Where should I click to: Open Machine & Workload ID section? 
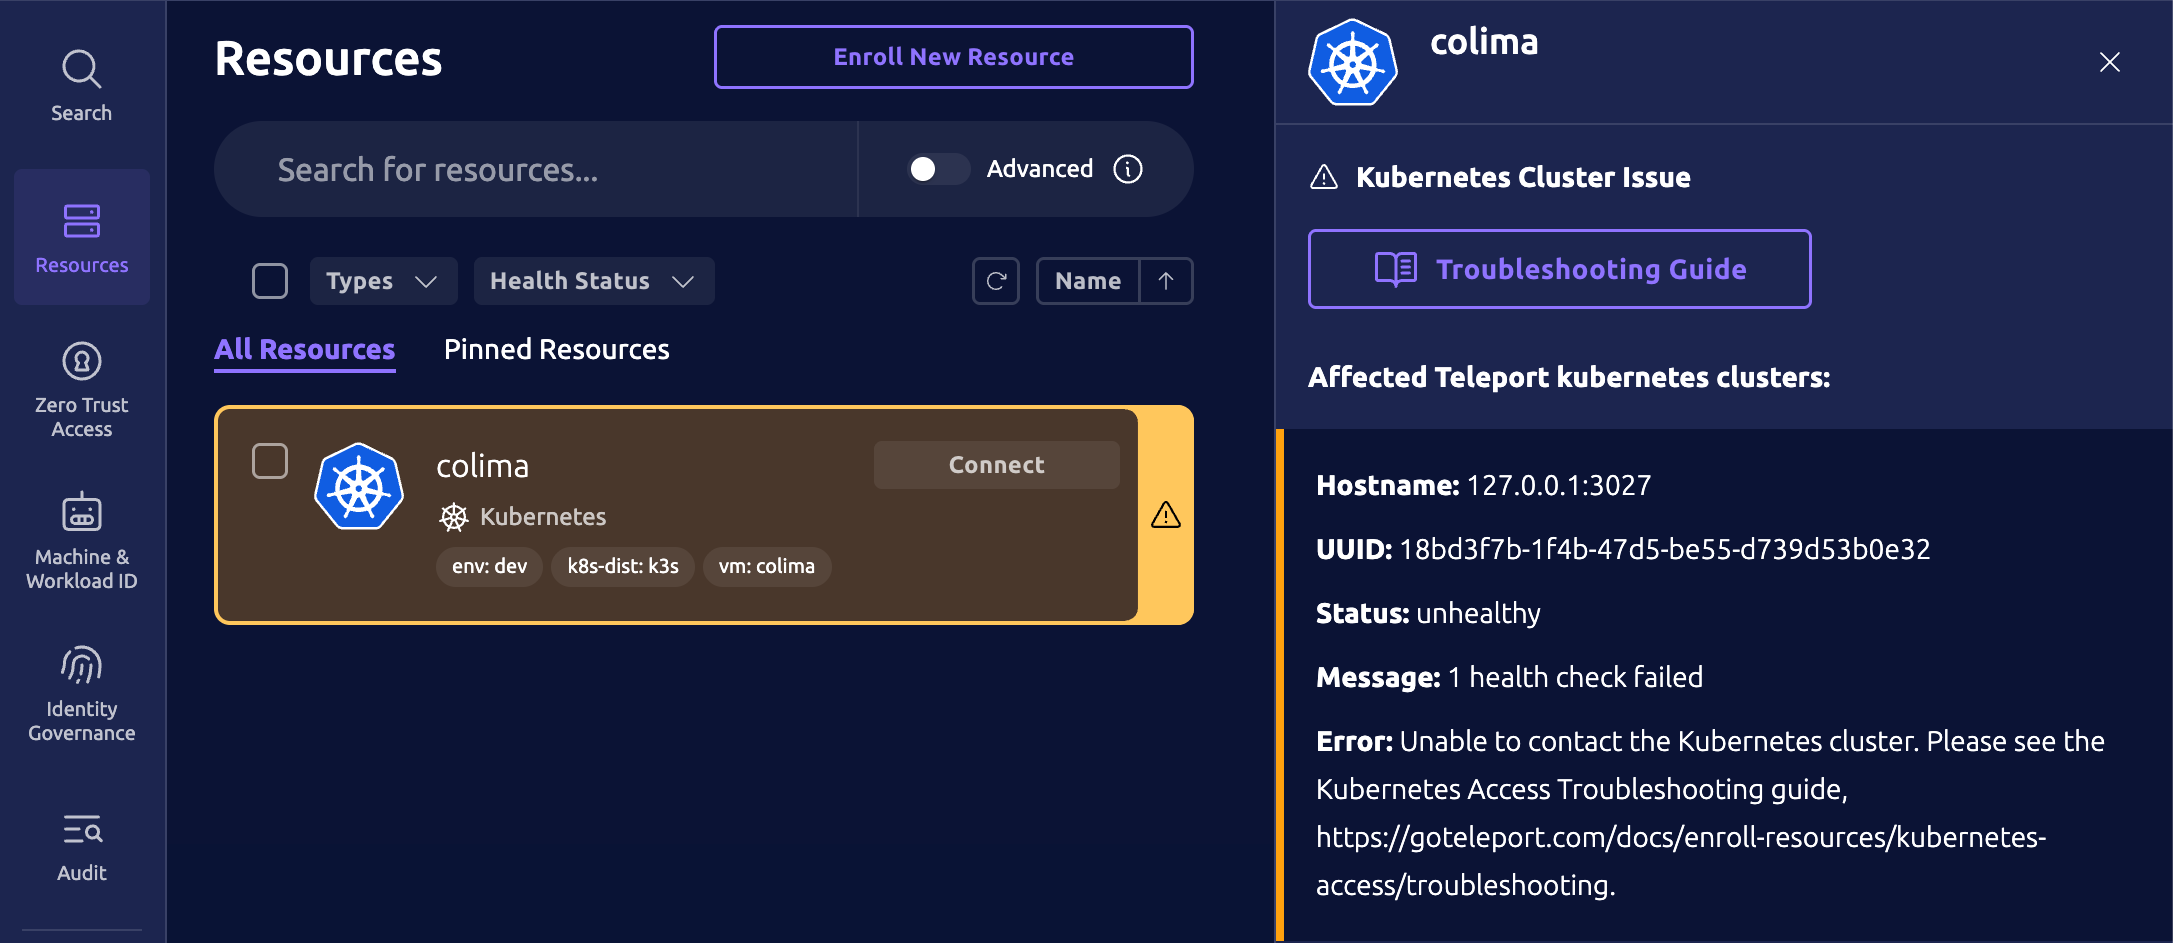80,540
